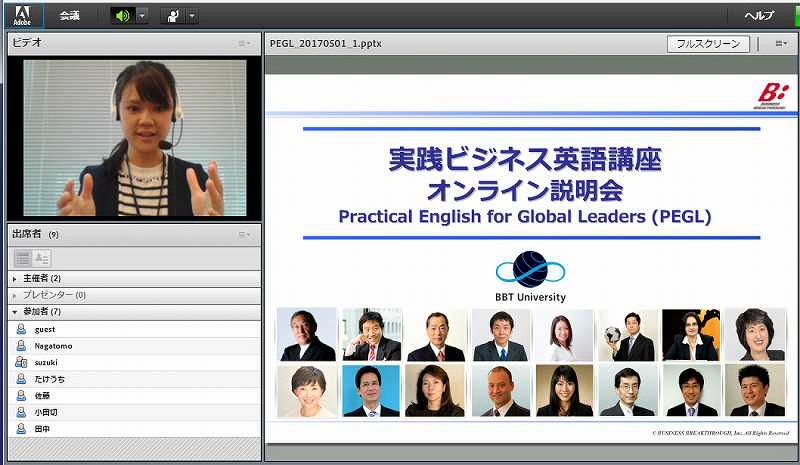Click the PEGL_20170501_1.pptx file title
The width and height of the screenshot is (800, 465).
(x=326, y=44)
